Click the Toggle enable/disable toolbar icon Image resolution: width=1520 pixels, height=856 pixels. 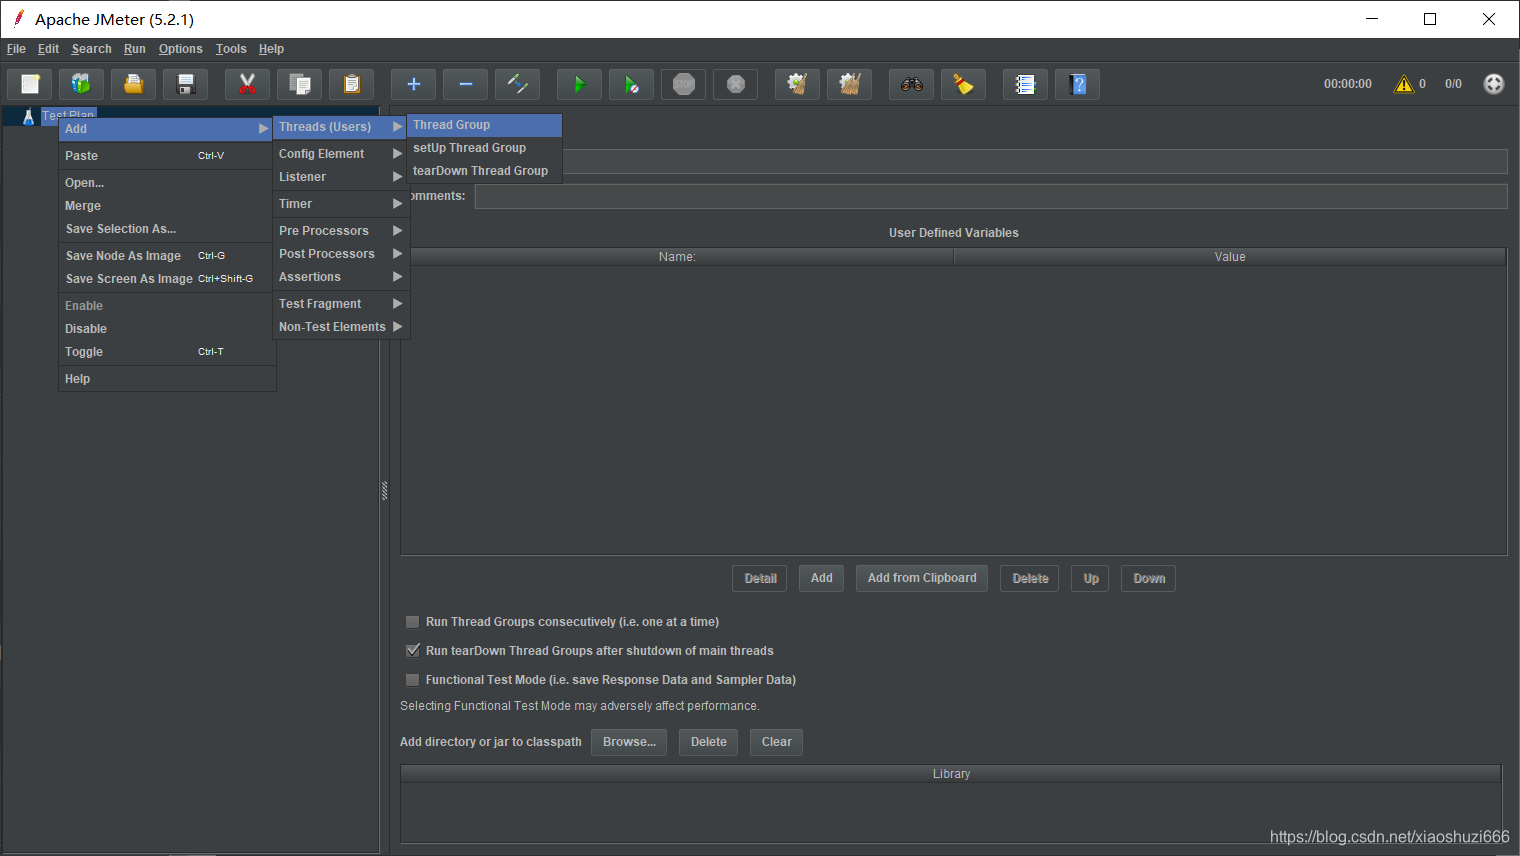pyautogui.click(x=518, y=84)
